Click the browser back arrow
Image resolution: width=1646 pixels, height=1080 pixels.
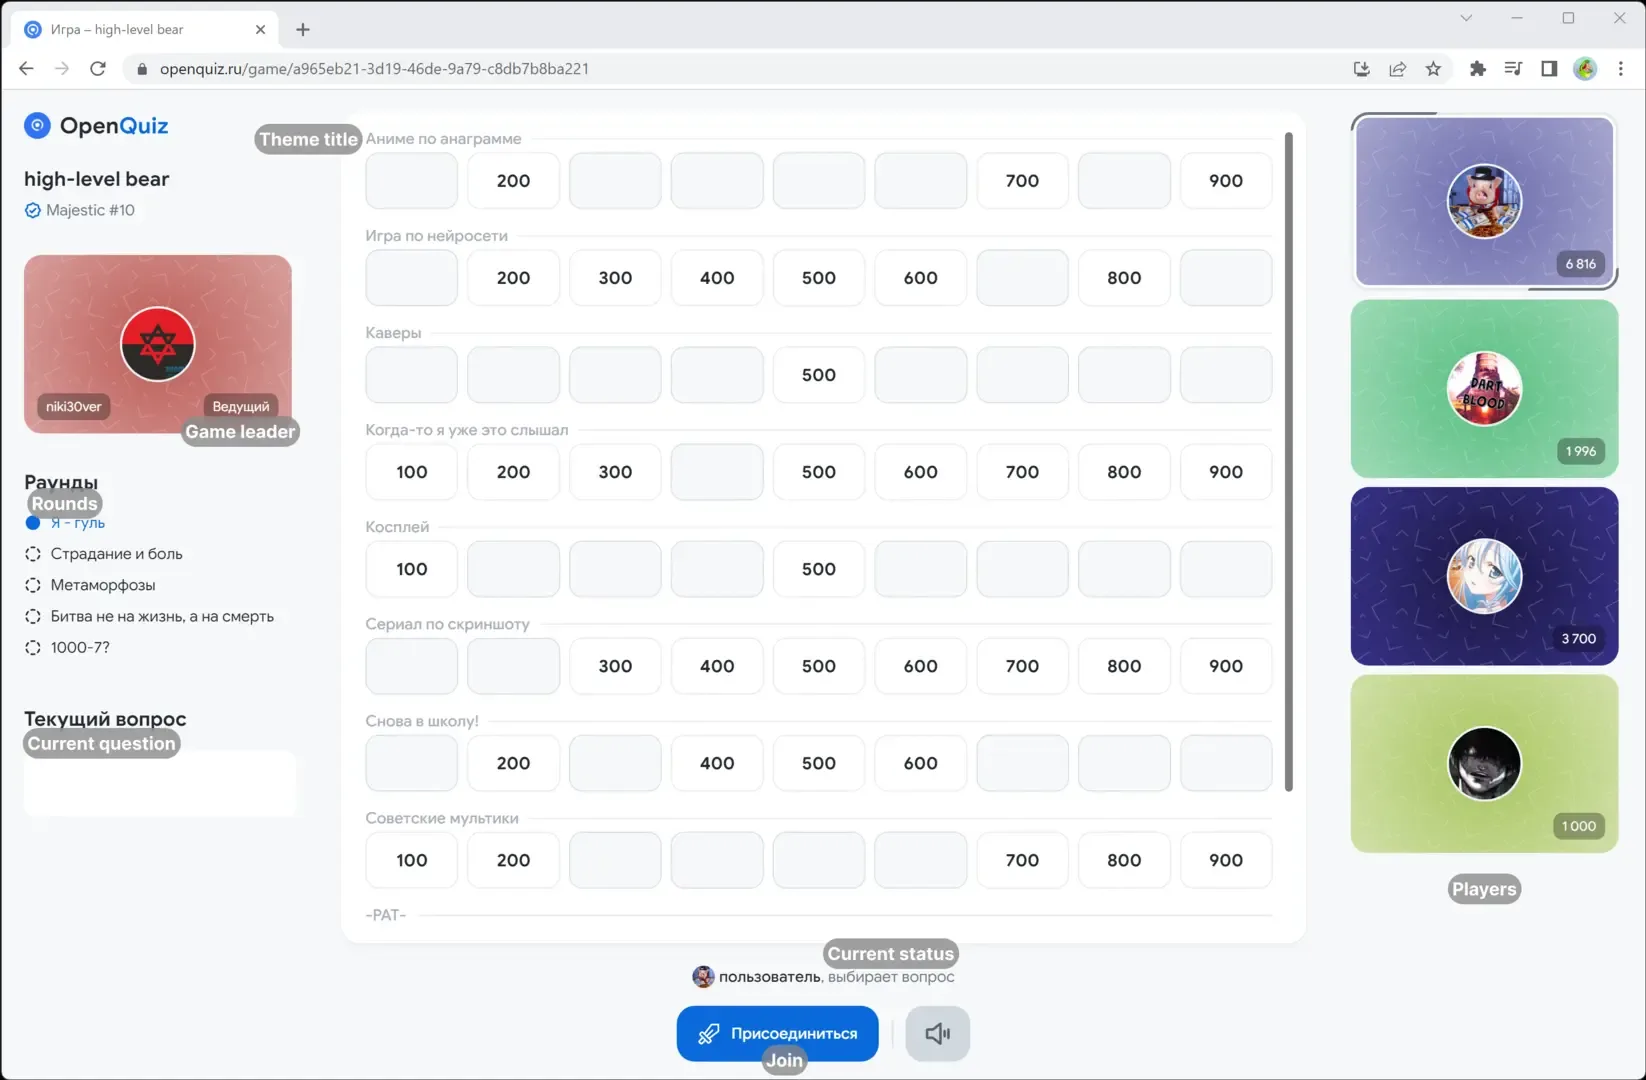pyautogui.click(x=26, y=68)
